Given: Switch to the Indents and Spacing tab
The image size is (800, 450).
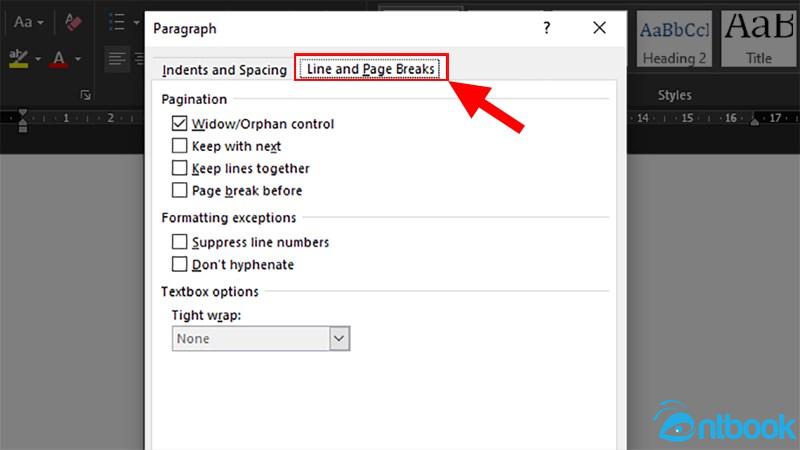Looking at the screenshot, I should click(x=224, y=70).
